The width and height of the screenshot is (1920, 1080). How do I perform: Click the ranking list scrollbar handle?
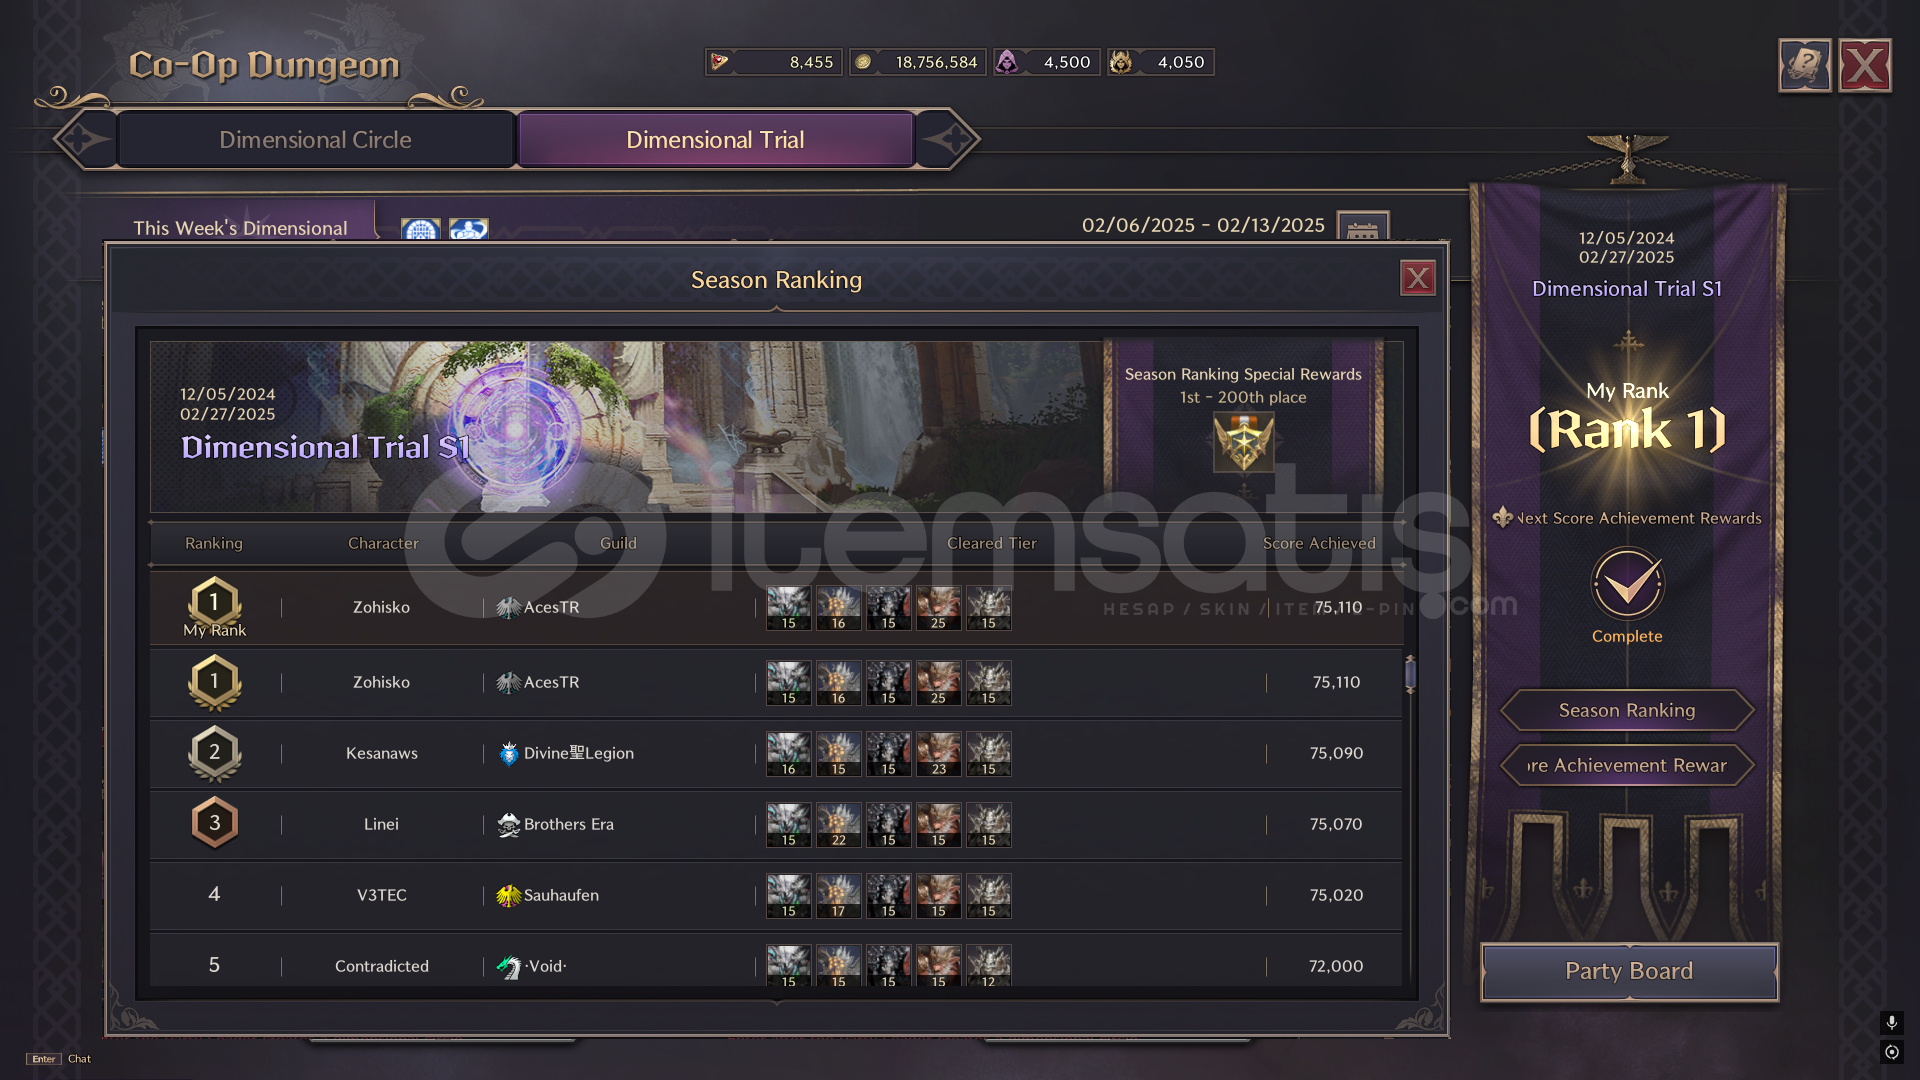[x=1410, y=674]
